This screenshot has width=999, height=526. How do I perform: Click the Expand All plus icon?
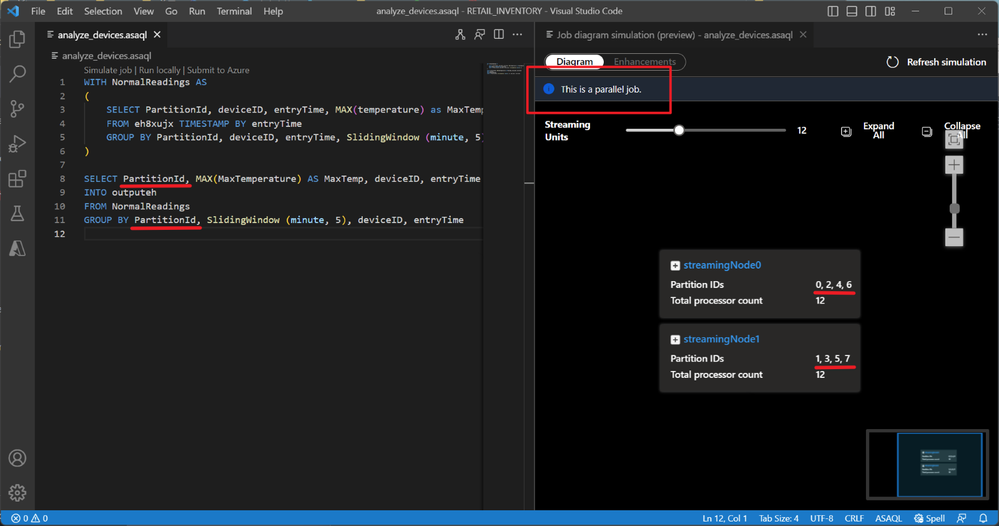pos(845,131)
